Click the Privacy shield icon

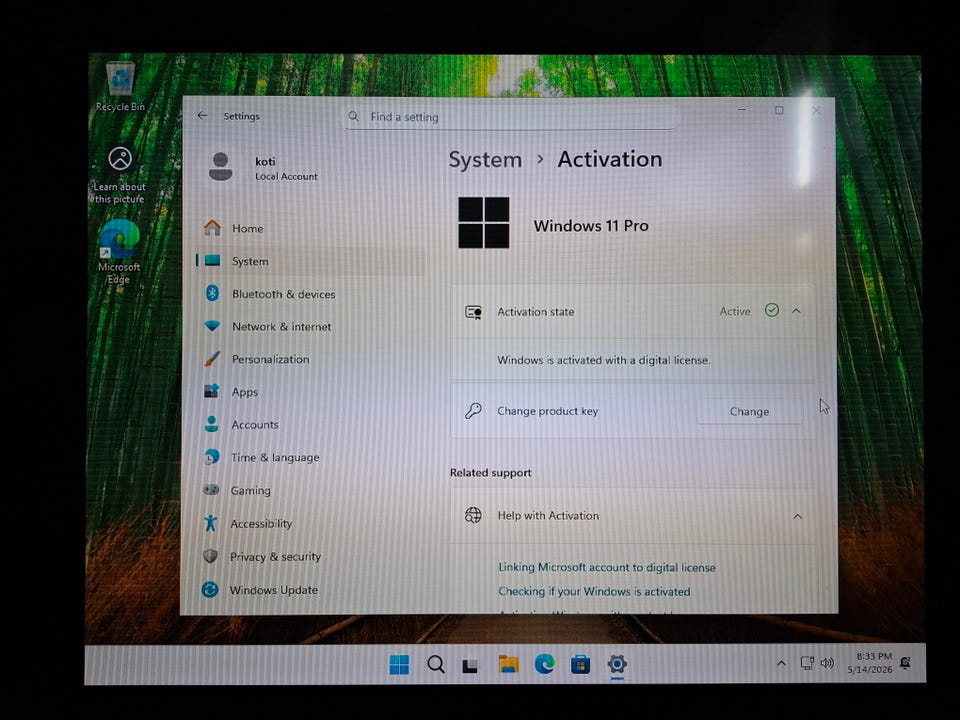point(210,556)
